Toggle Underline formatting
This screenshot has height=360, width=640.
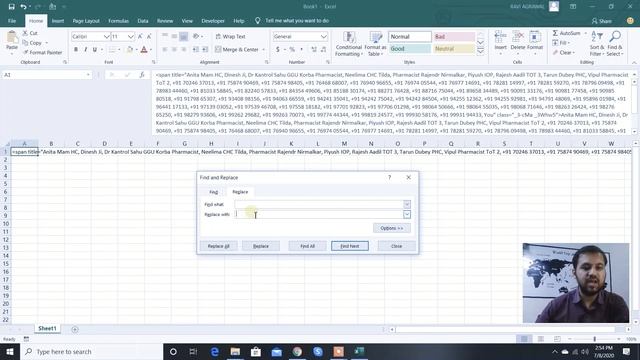click(95, 50)
